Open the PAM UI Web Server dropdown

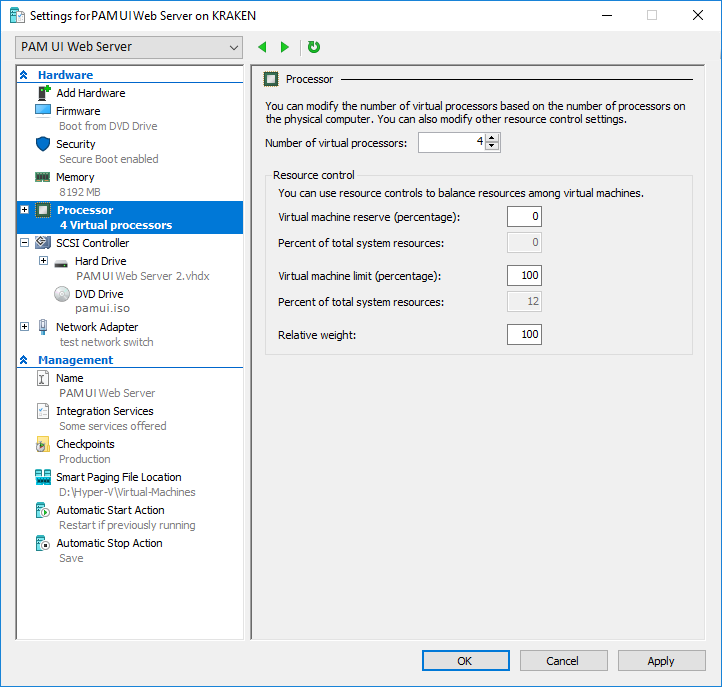pos(129,47)
